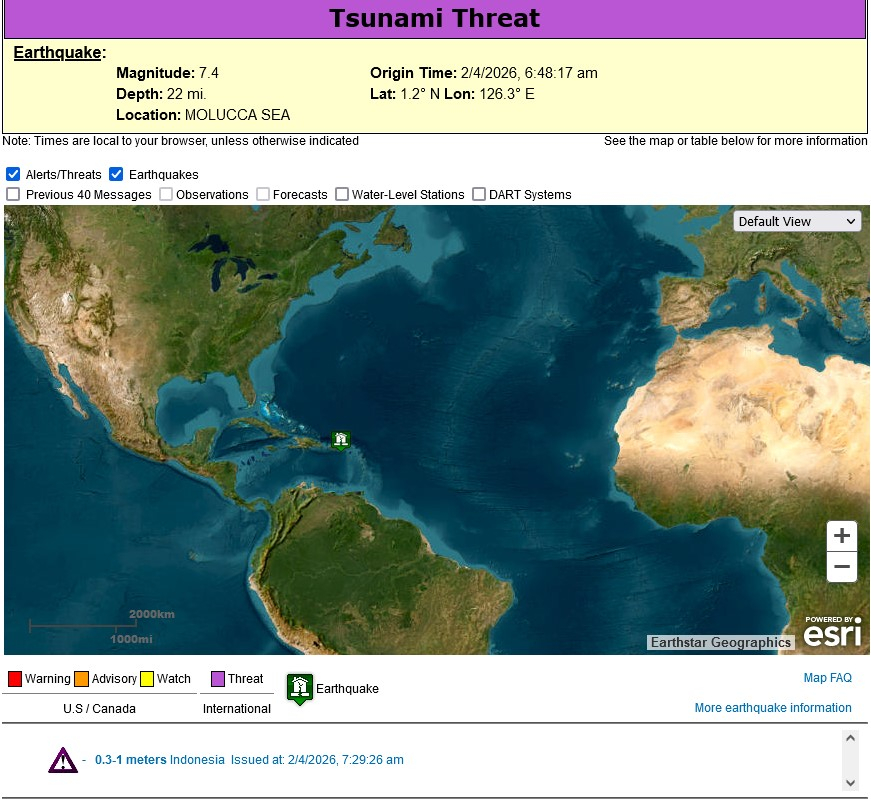Open the Default View dropdown
The image size is (871, 799).
[x=797, y=221]
